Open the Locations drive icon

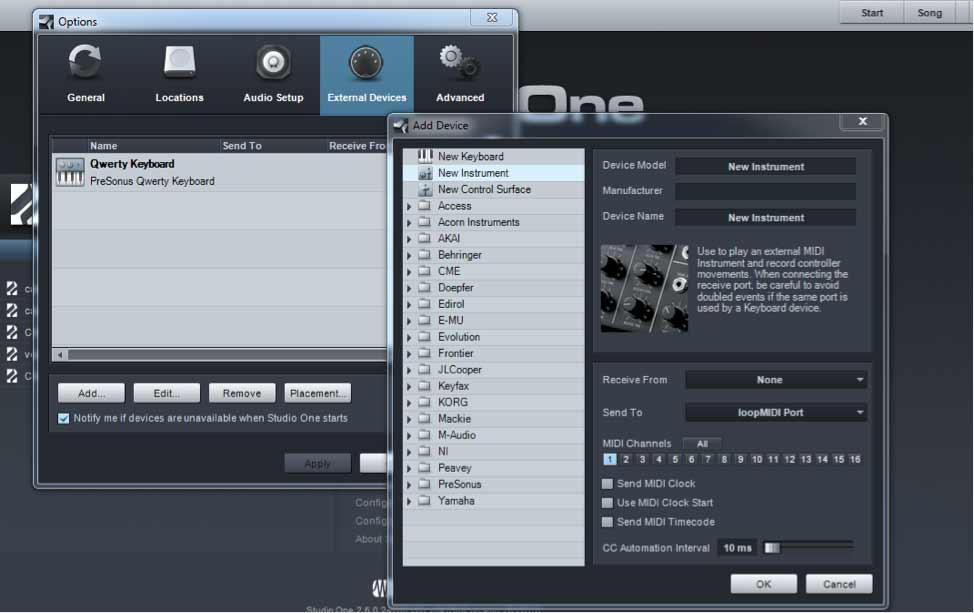click(180, 62)
